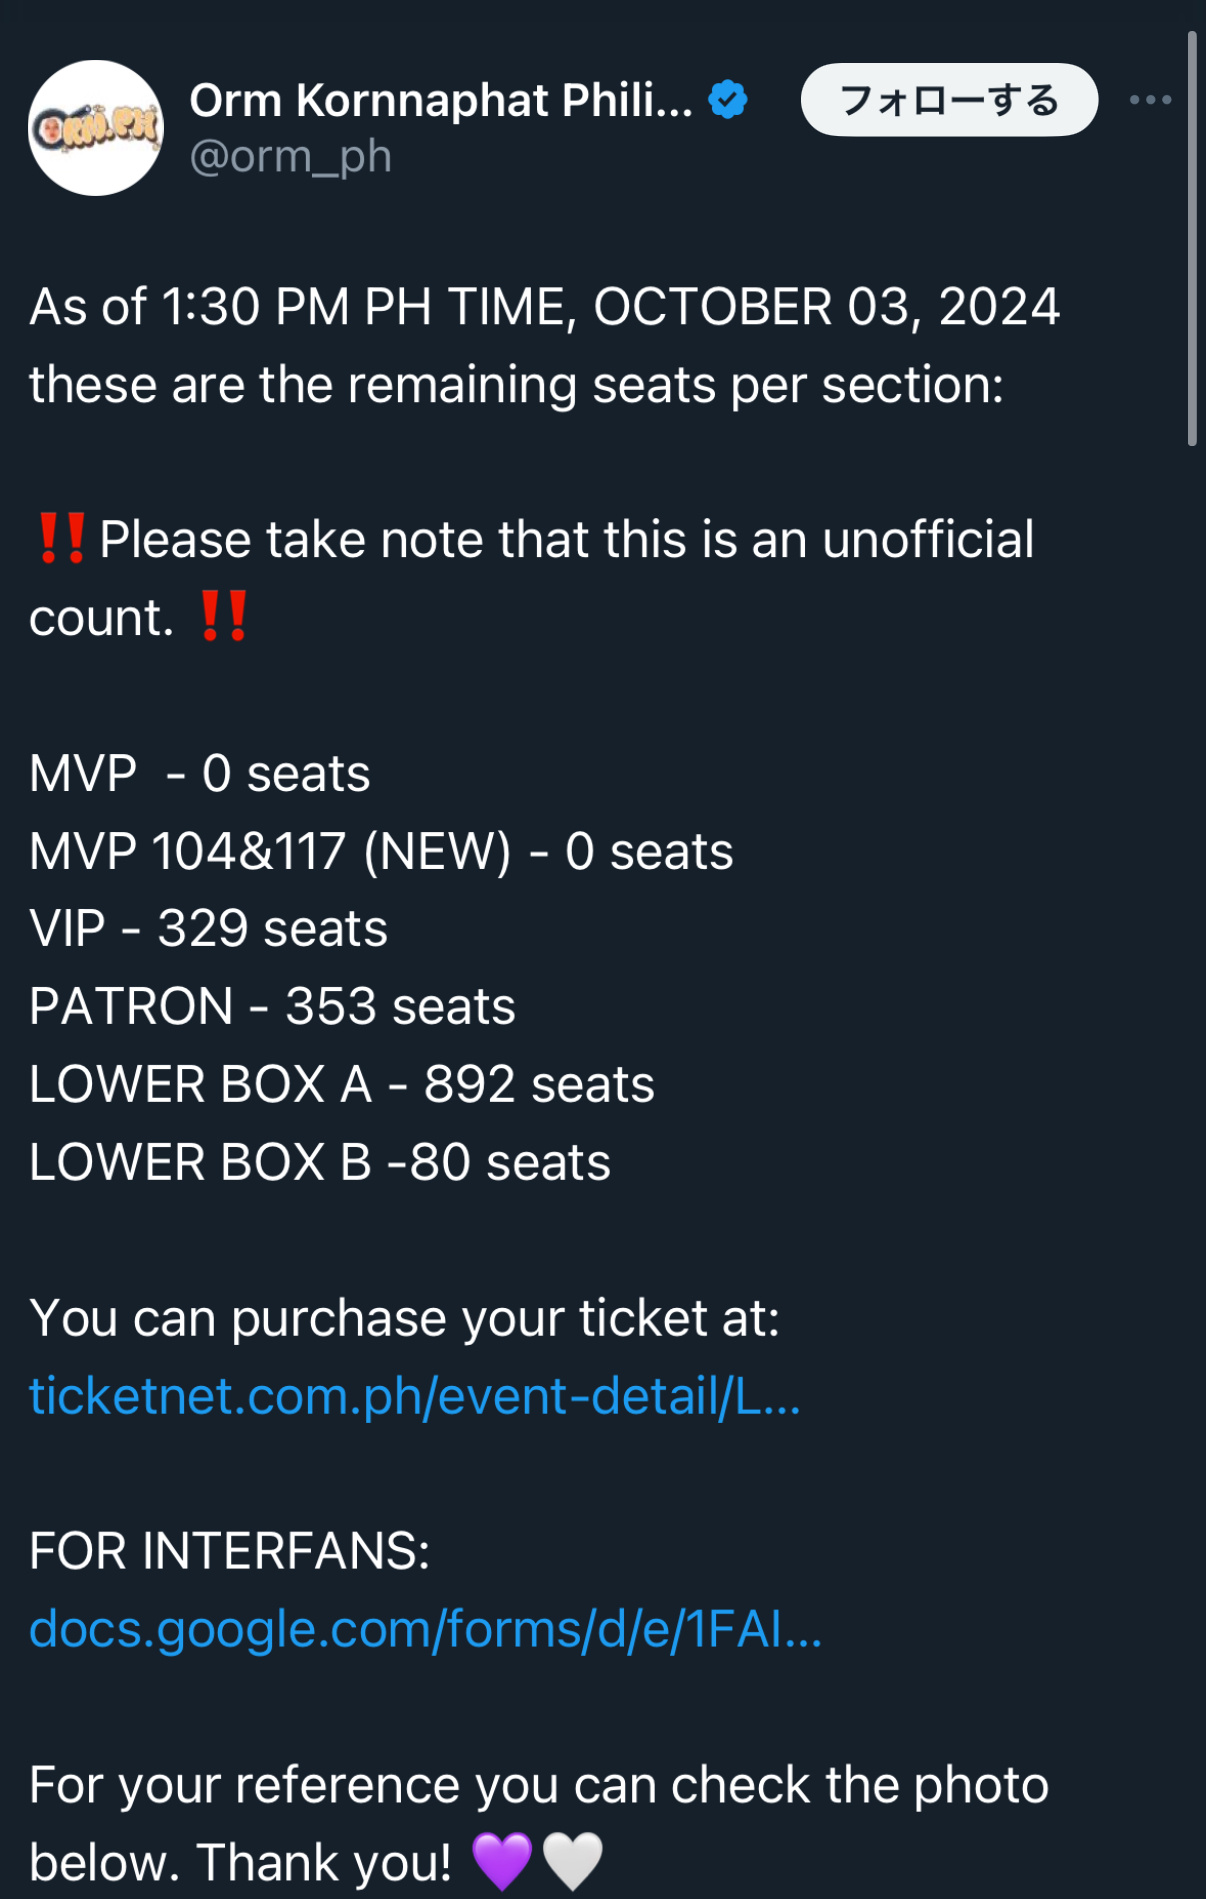Image resolution: width=1206 pixels, height=1899 pixels.
Task: Open the docs.google.com forms link
Action: 425,1629
